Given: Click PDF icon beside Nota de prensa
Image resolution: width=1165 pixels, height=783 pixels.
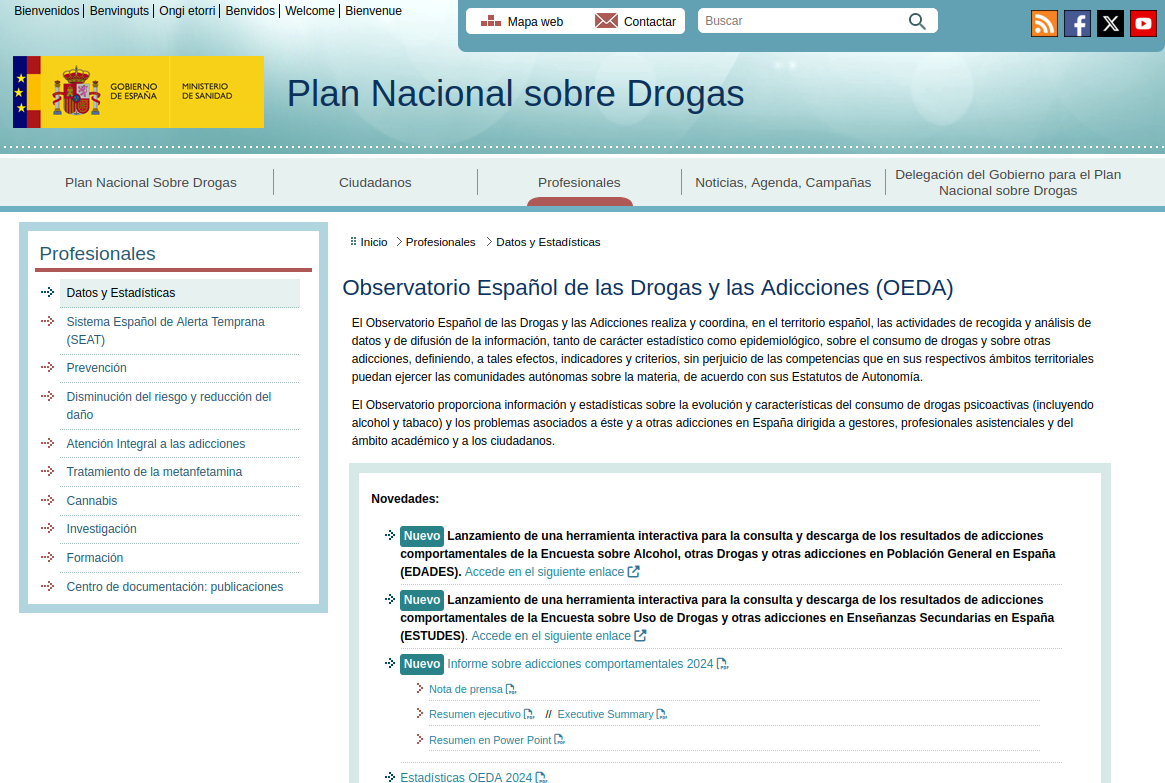Looking at the screenshot, I should pos(510,689).
